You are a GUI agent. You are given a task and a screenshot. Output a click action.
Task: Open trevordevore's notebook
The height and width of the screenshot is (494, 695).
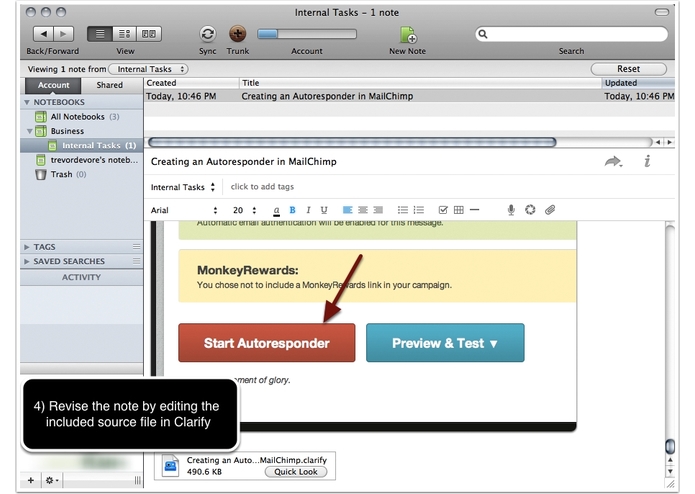[87, 160]
